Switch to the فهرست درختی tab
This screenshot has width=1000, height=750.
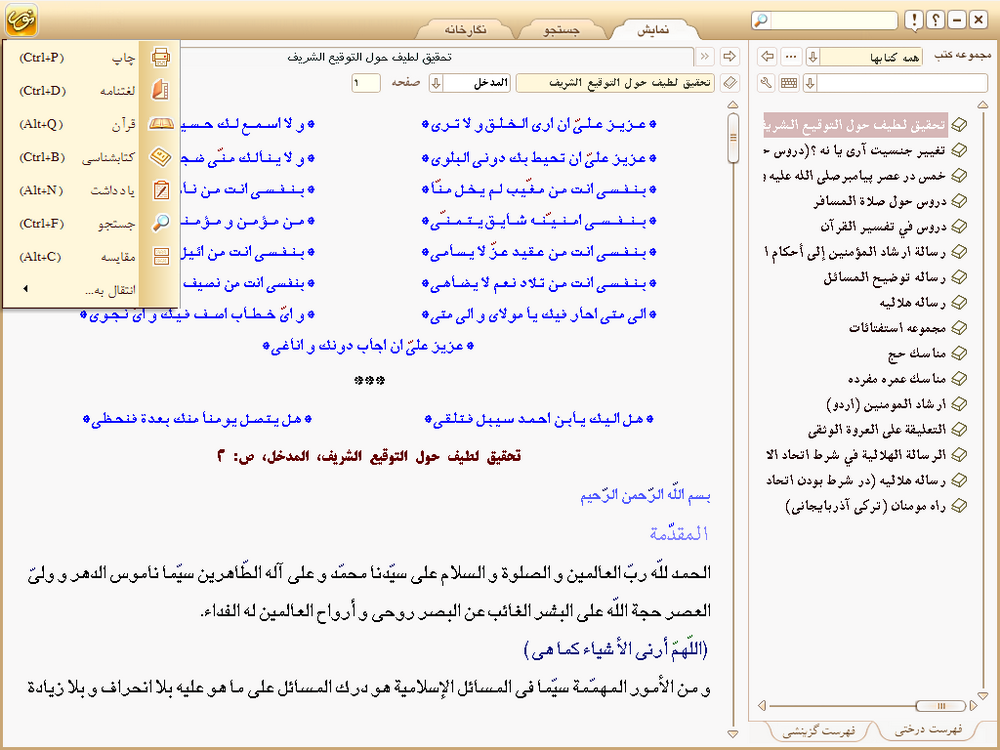pos(929,730)
